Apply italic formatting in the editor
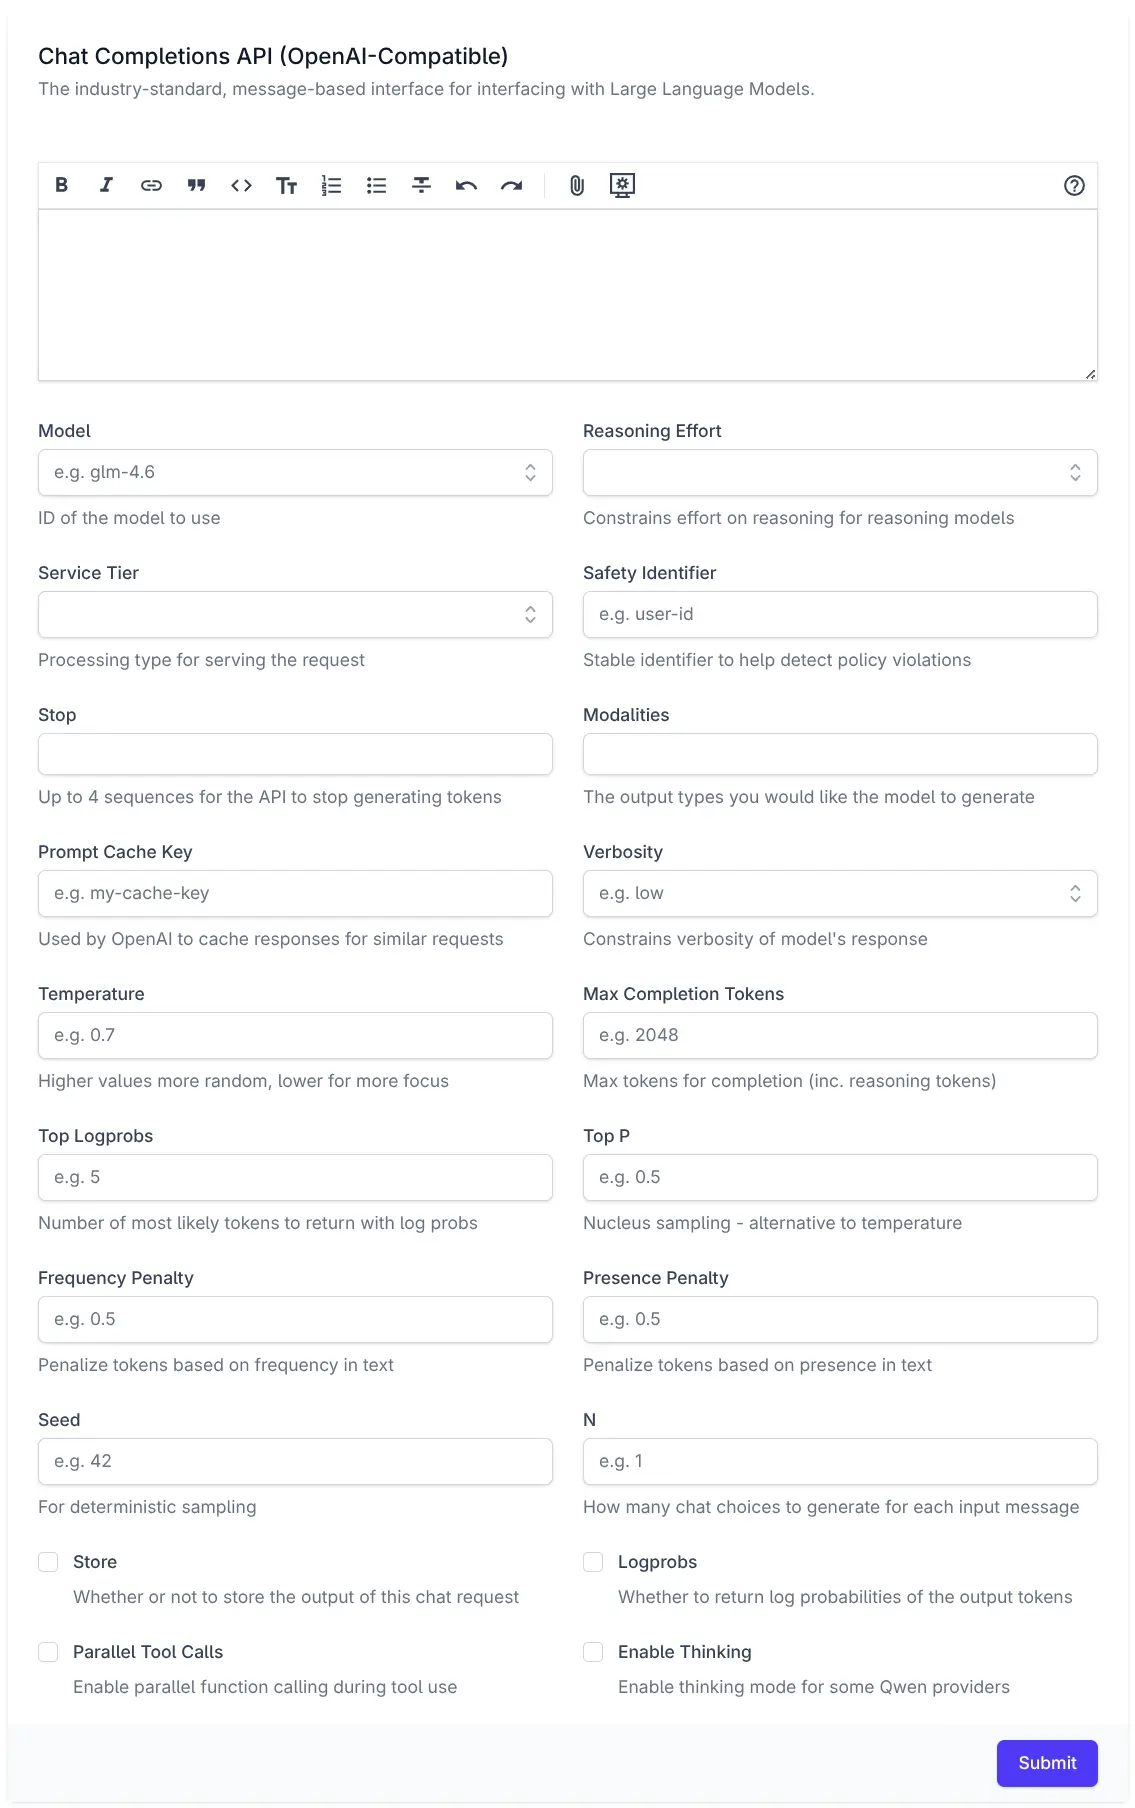Image resolution: width=1135 pixels, height=1808 pixels. [106, 185]
